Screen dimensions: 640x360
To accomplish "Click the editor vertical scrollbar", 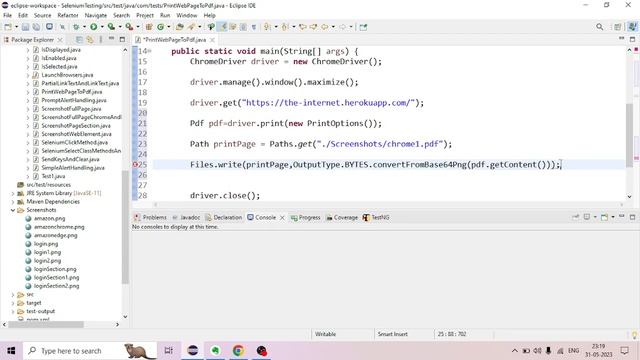I will click(629, 135).
